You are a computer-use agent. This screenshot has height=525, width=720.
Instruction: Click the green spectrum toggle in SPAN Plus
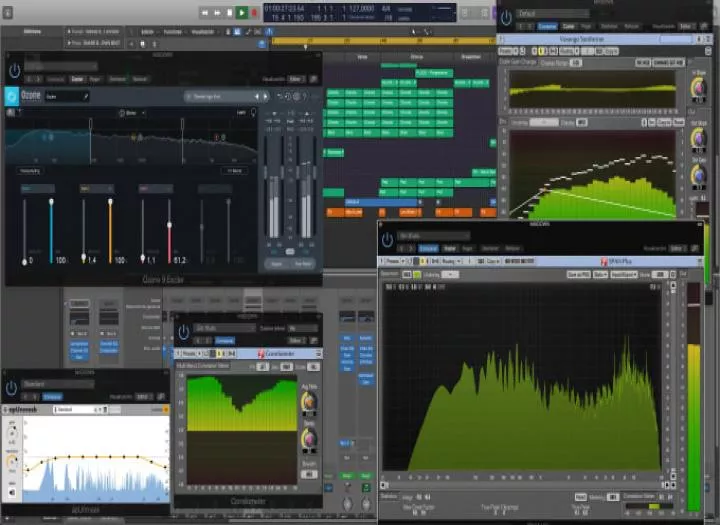[x=417, y=274]
